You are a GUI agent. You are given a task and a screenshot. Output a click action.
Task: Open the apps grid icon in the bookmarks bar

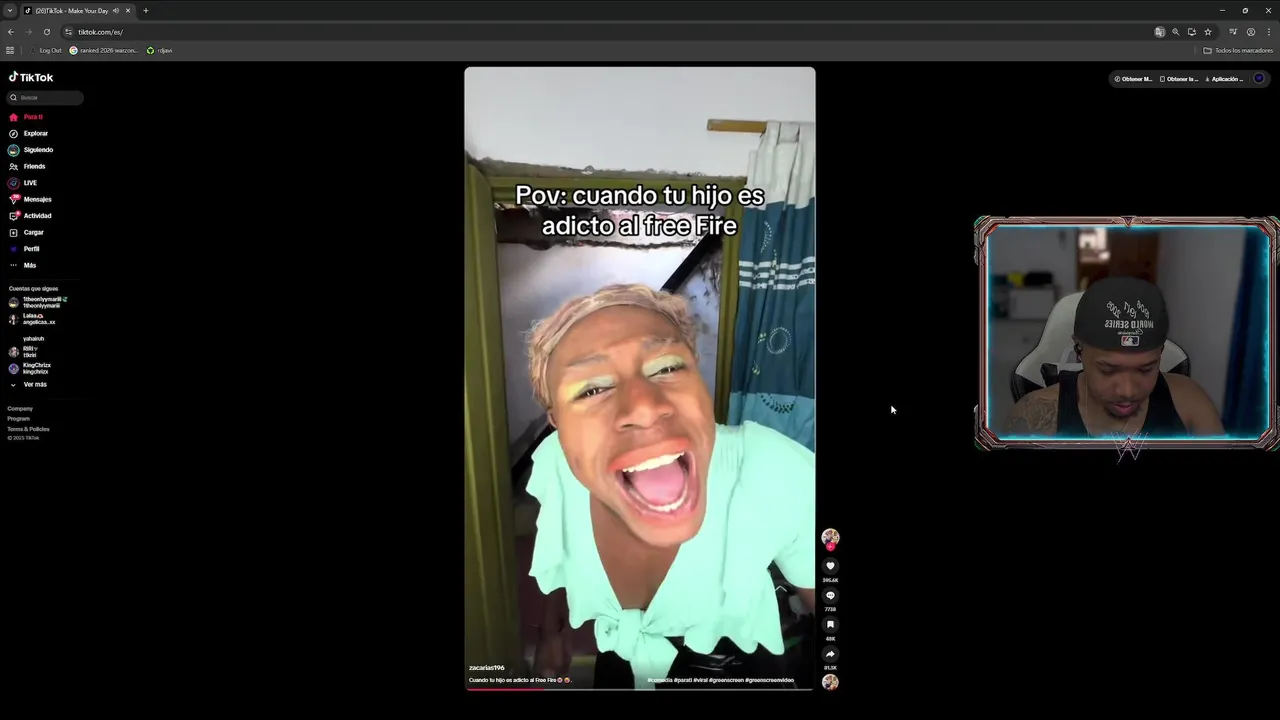click(10, 50)
